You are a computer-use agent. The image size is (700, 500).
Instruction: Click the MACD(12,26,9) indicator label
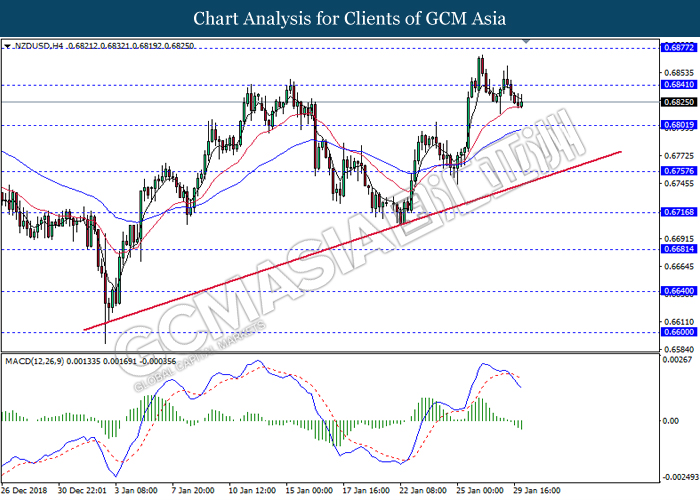(35, 361)
